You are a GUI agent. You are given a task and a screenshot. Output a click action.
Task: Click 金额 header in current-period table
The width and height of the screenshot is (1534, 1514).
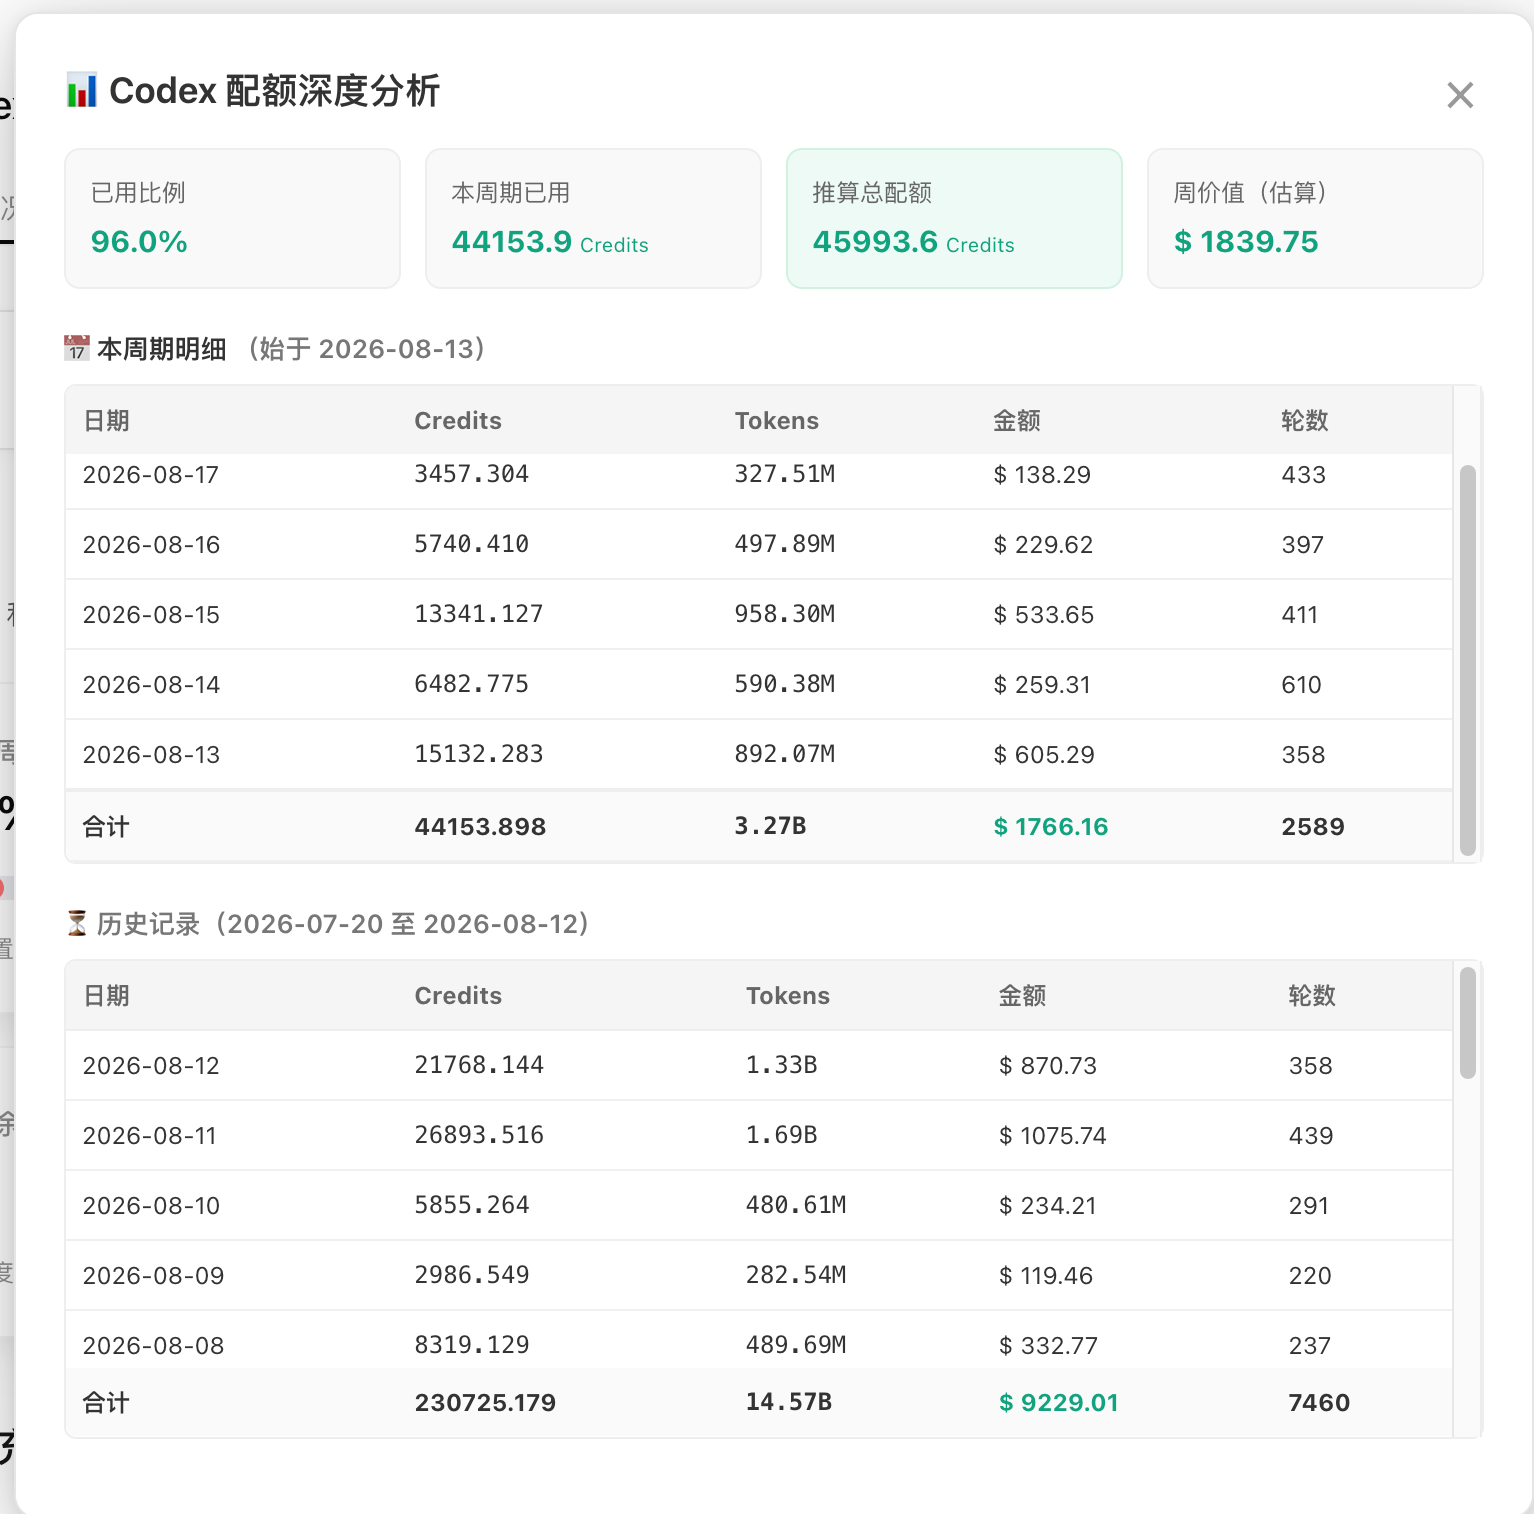point(1017,420)
